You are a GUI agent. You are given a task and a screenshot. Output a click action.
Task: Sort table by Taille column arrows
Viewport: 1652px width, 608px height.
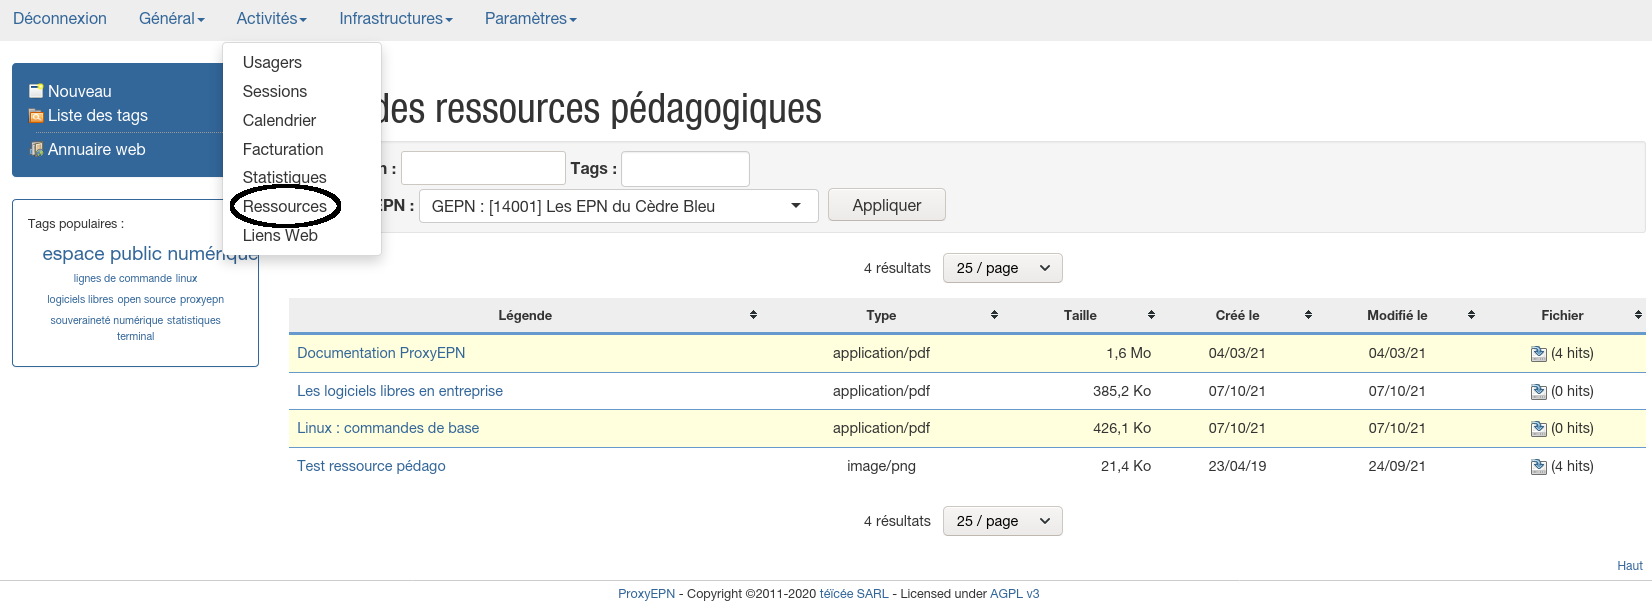point(1151,315)
